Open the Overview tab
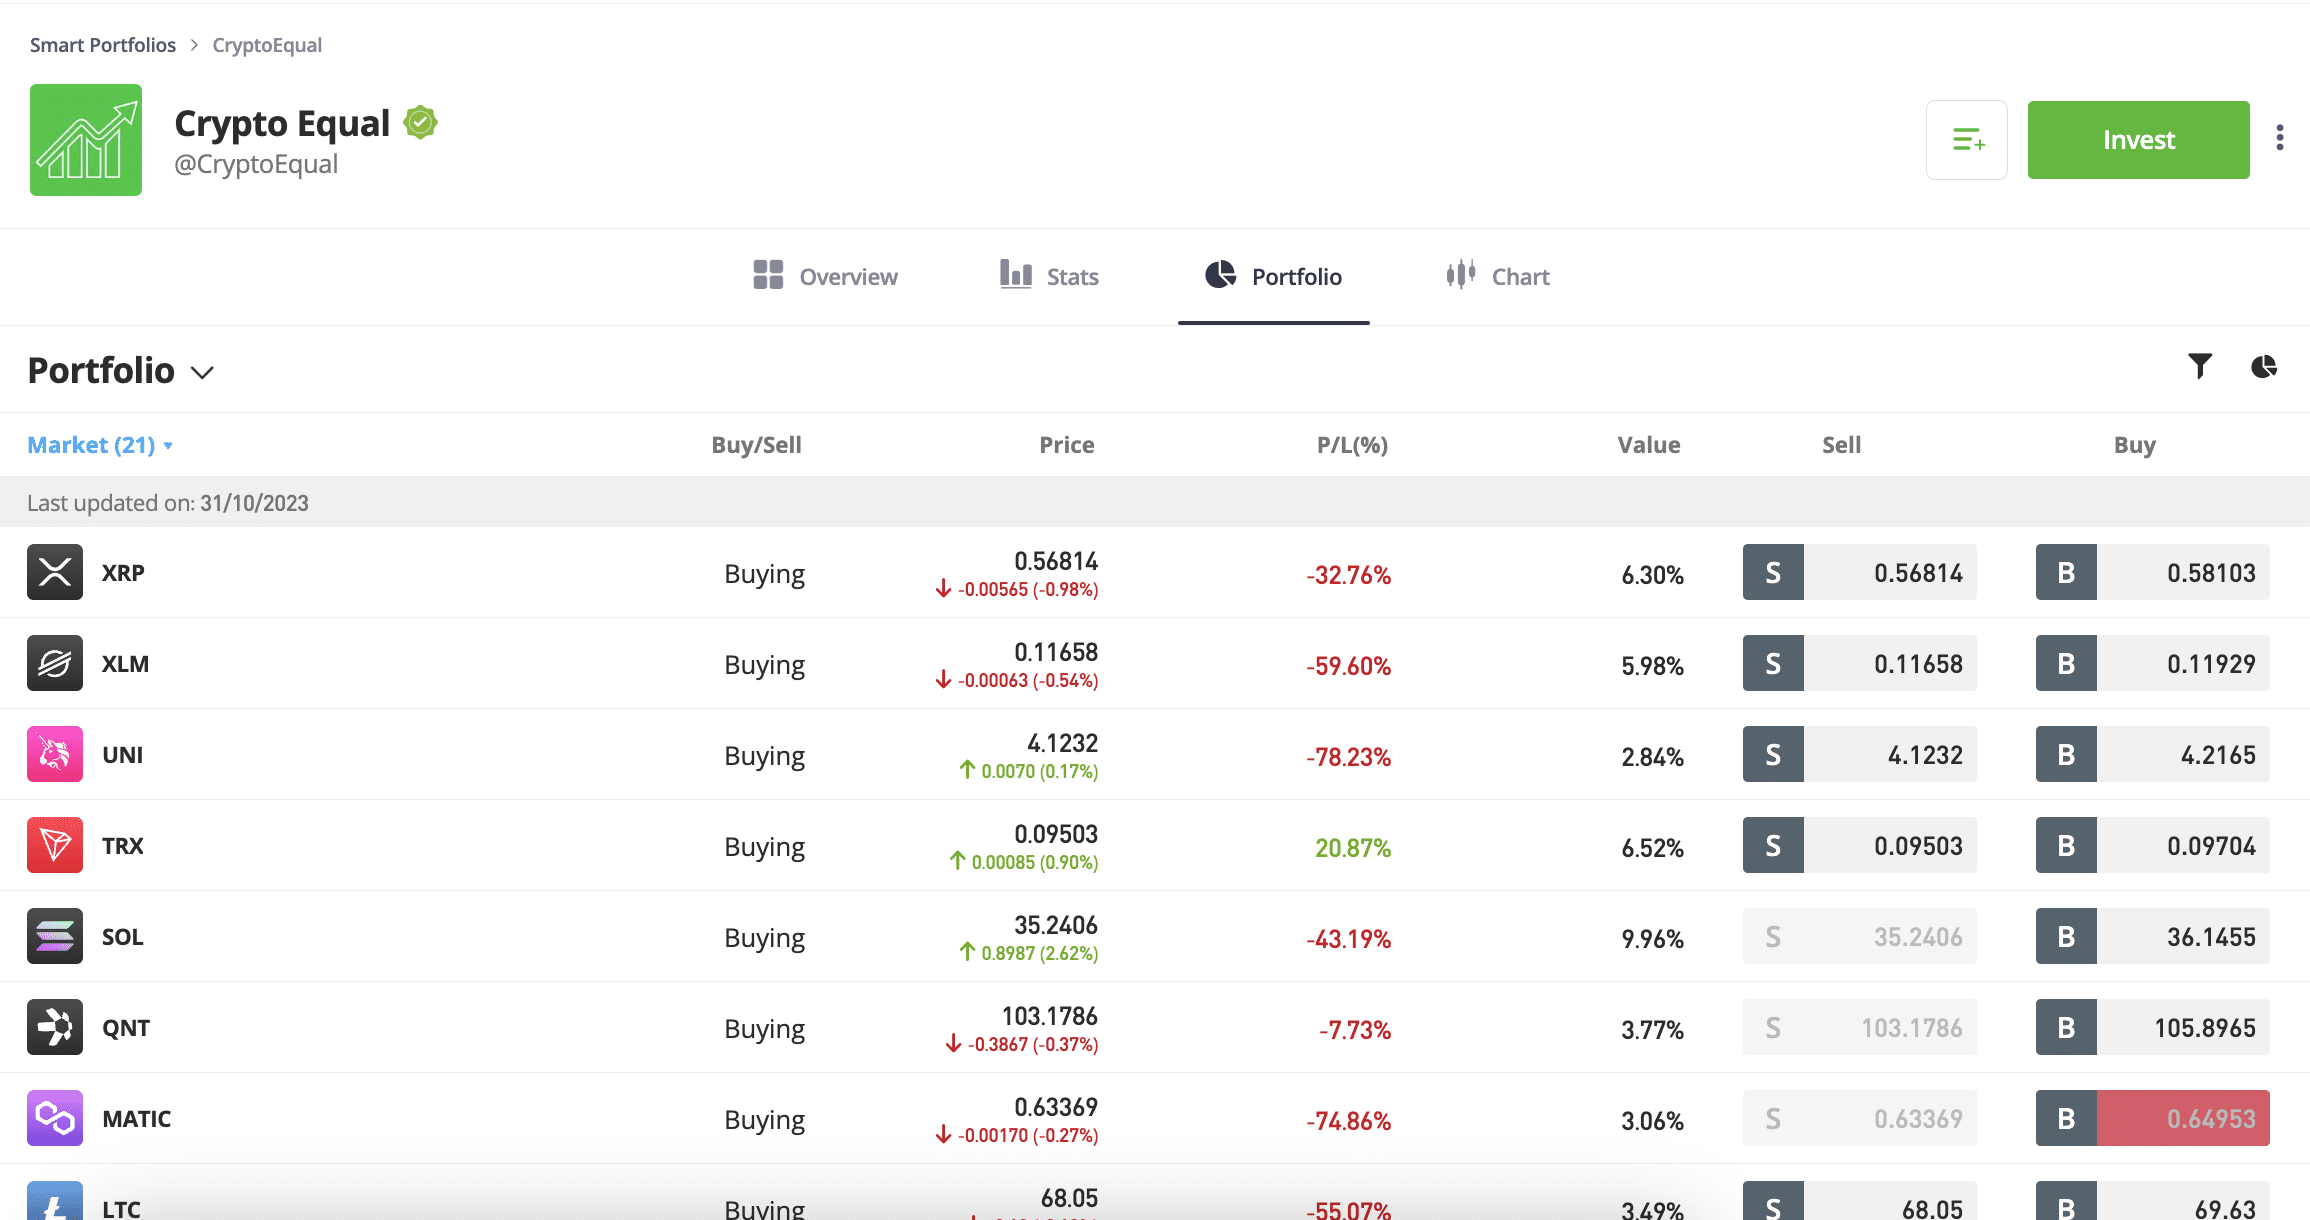Screen dimensions: 2310x1220 tap(825, 276)
